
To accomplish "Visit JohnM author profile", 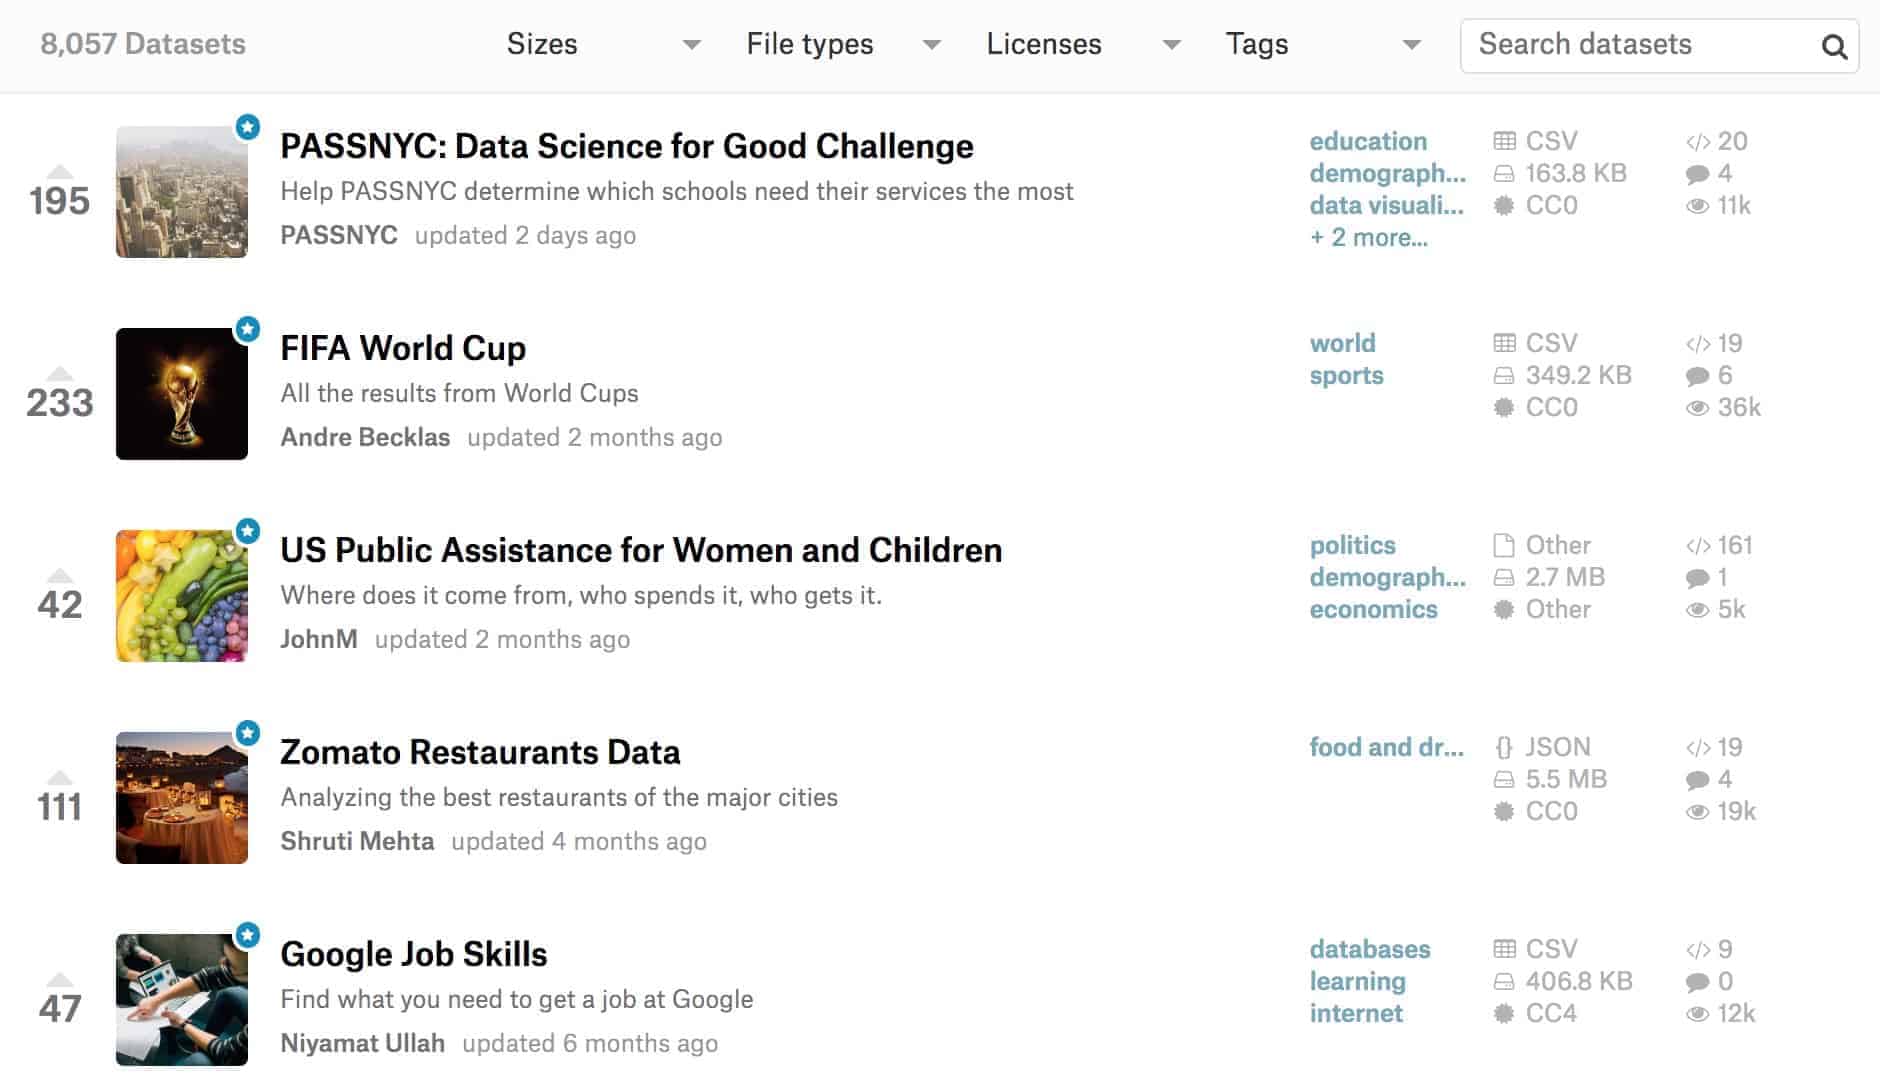I will coord(319,639).
